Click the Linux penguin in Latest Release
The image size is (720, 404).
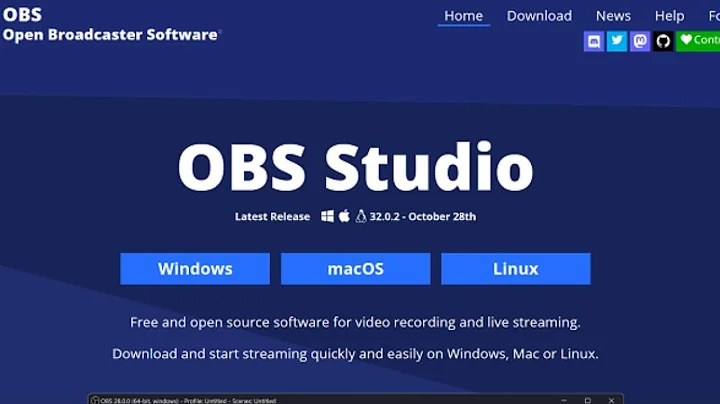[361, 216]
